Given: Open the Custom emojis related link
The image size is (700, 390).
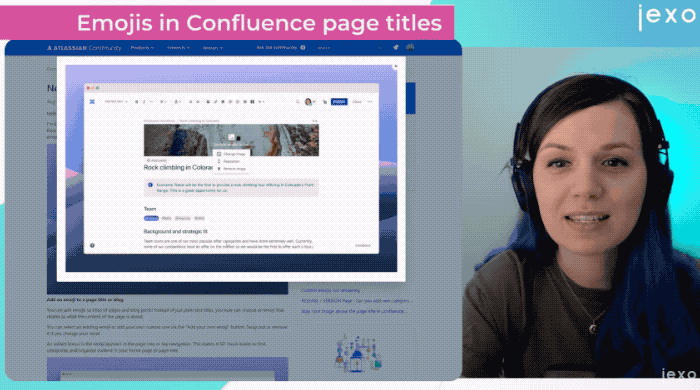Looking at the screenshot, I should tap(331, 290).
